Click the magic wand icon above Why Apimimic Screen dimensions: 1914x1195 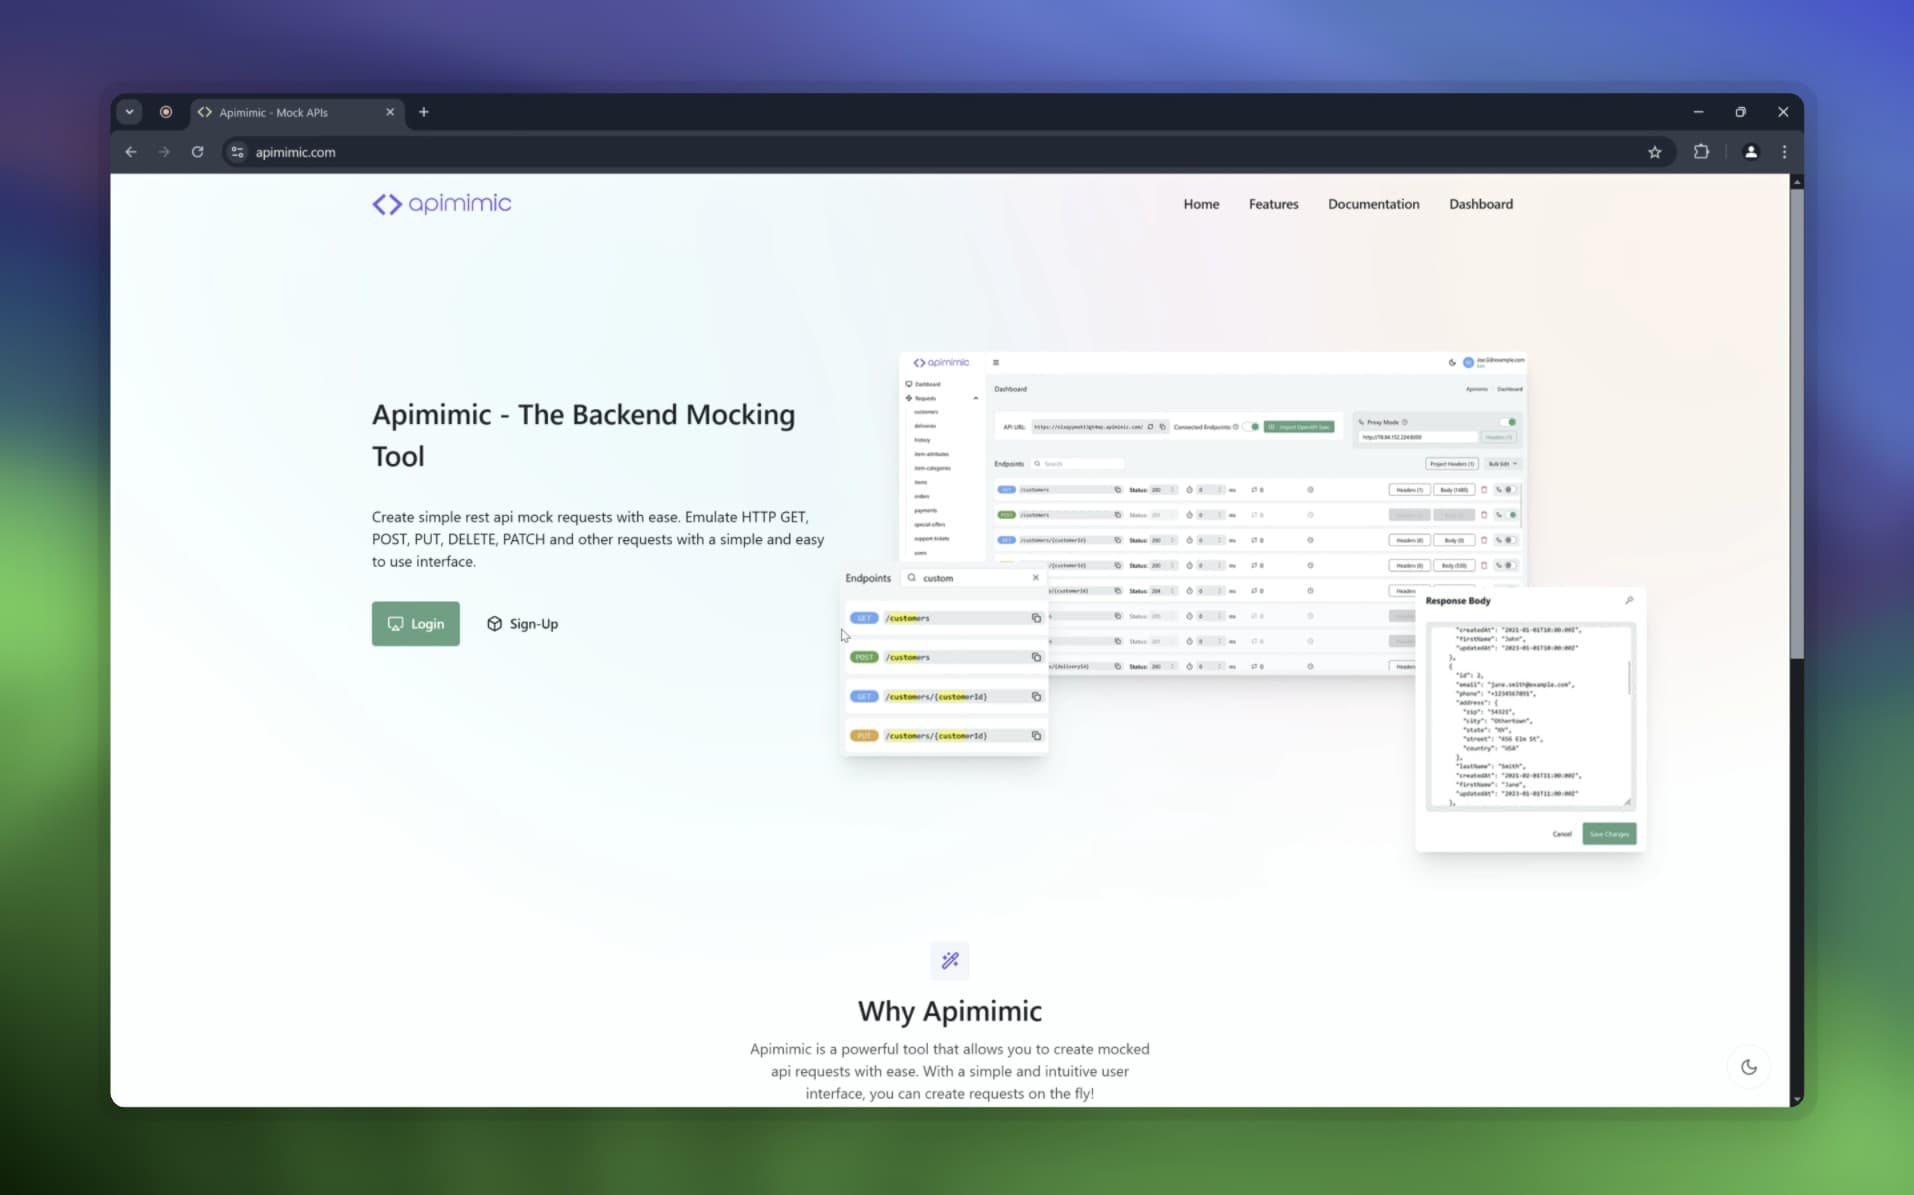949,960
